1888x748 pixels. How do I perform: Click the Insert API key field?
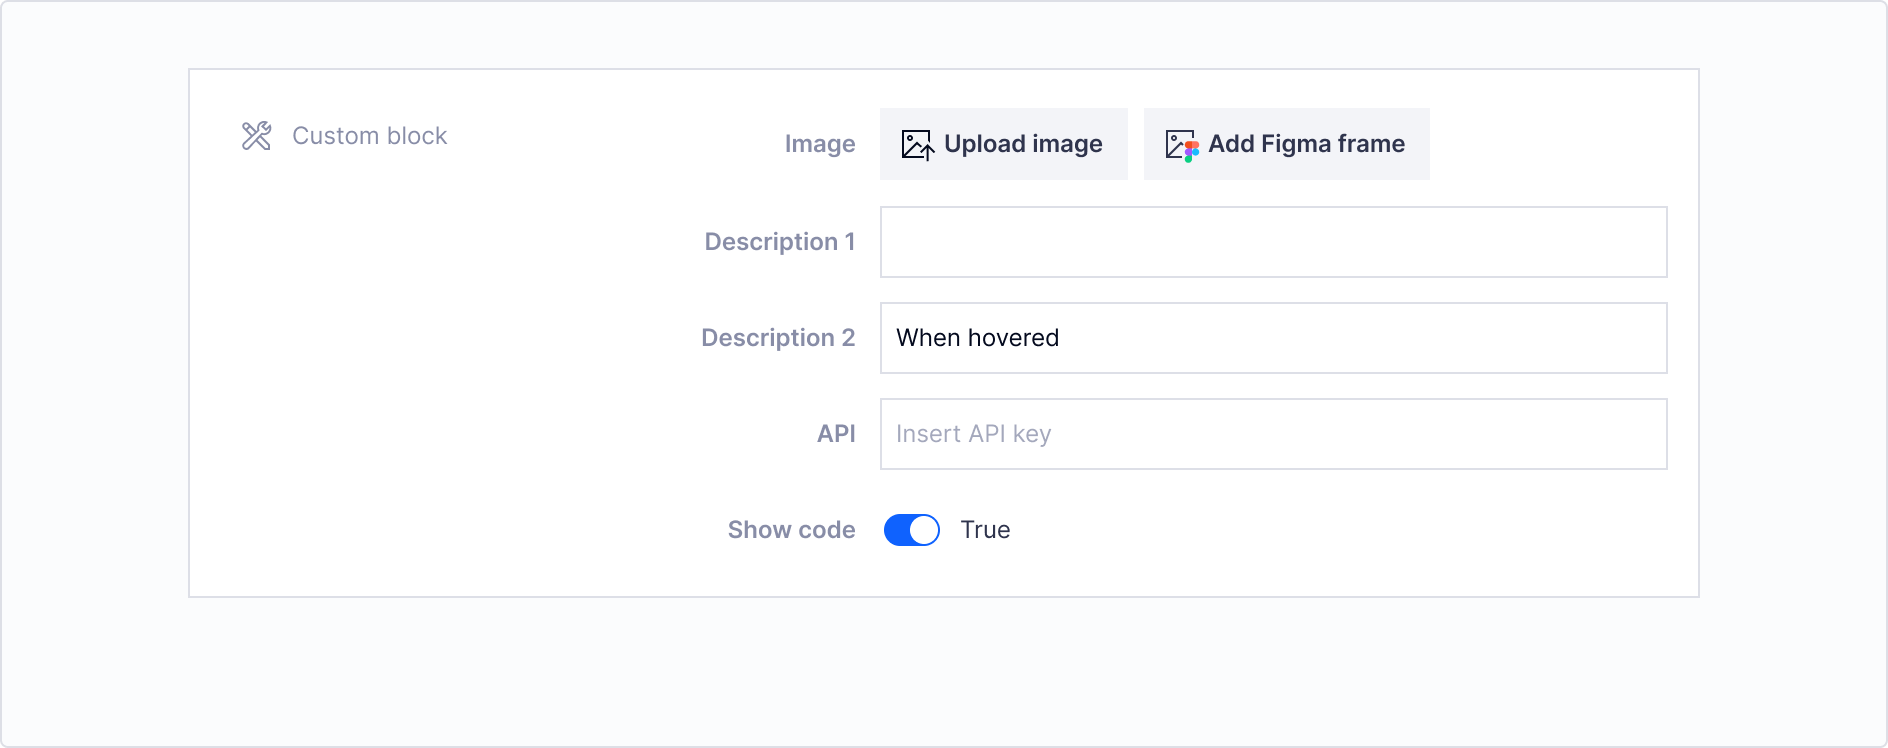1272,434
